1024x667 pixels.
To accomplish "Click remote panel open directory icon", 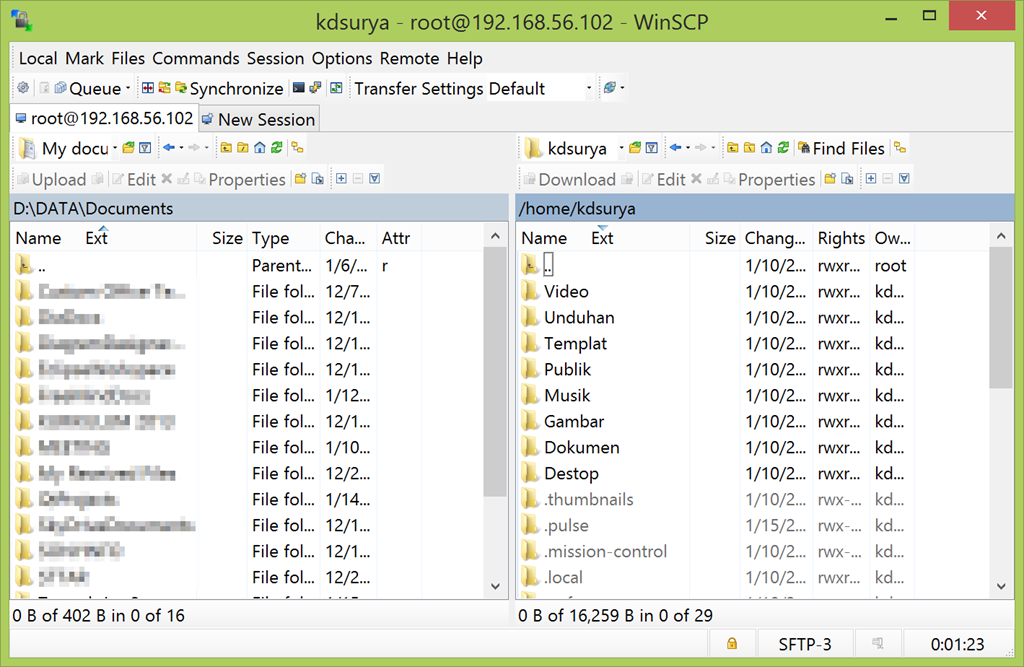I will [635, 148].
